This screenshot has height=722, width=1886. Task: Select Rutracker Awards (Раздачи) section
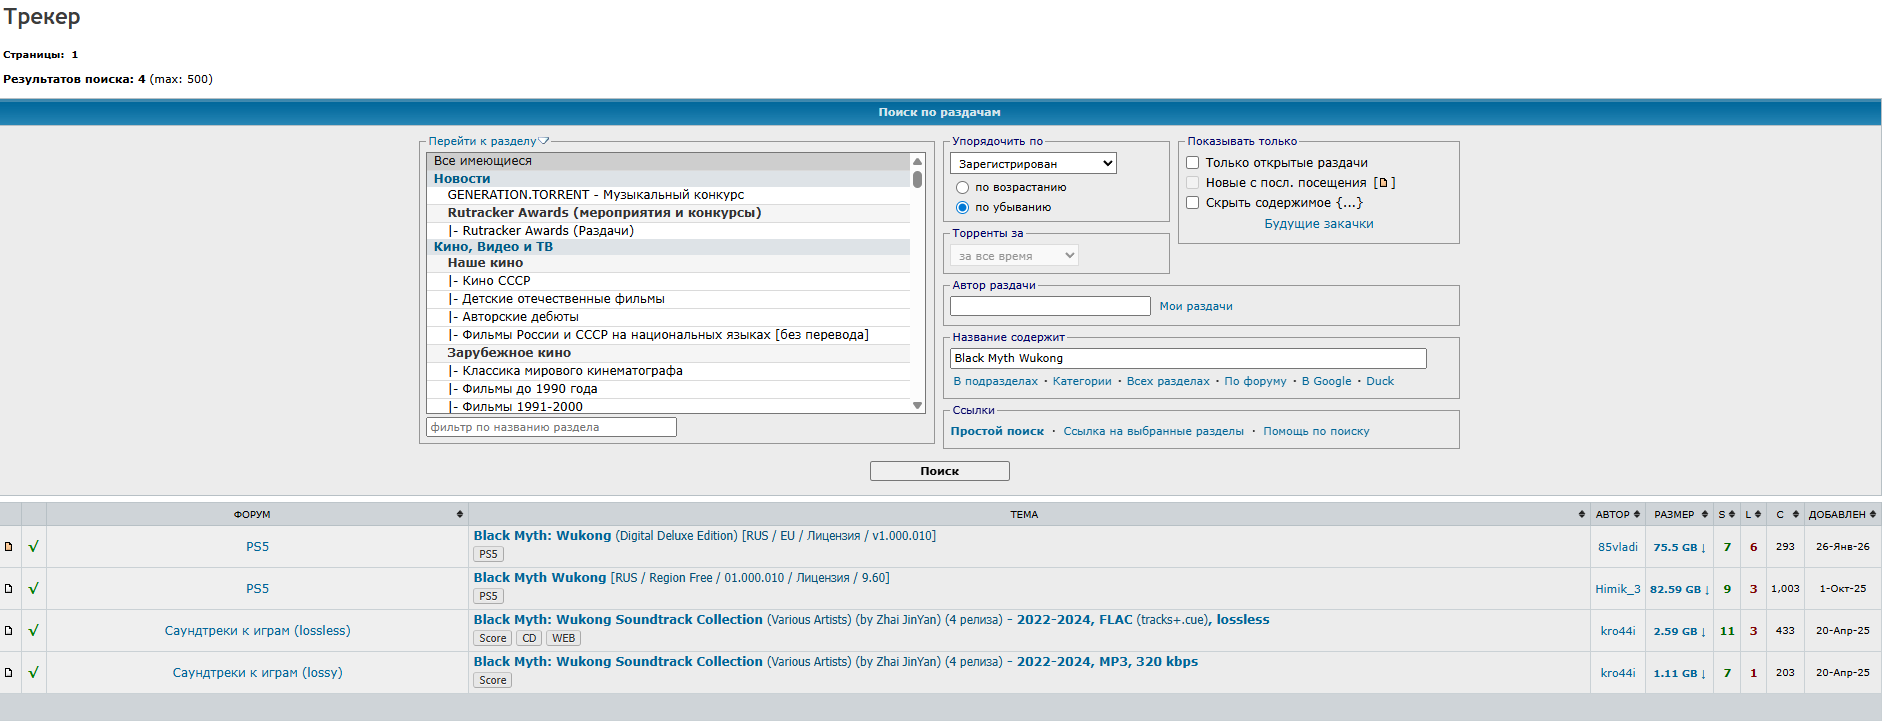[x=668, y=231]
